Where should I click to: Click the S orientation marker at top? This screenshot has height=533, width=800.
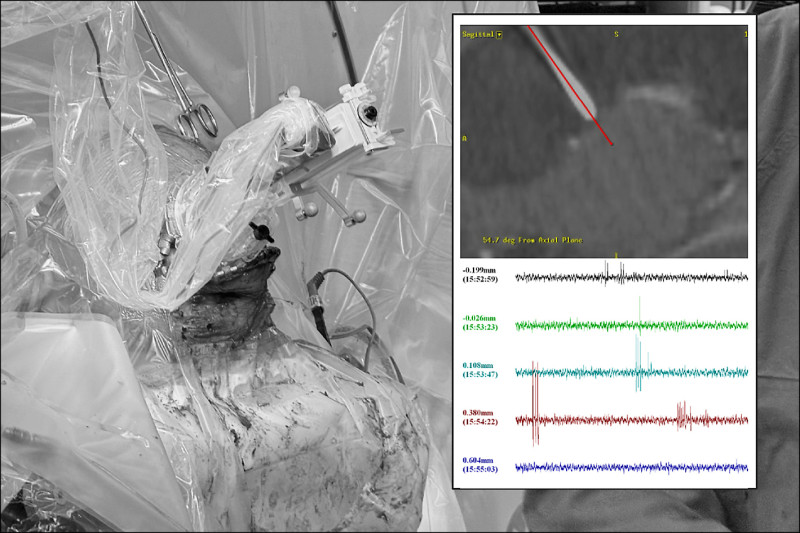[x=616, y=35]
